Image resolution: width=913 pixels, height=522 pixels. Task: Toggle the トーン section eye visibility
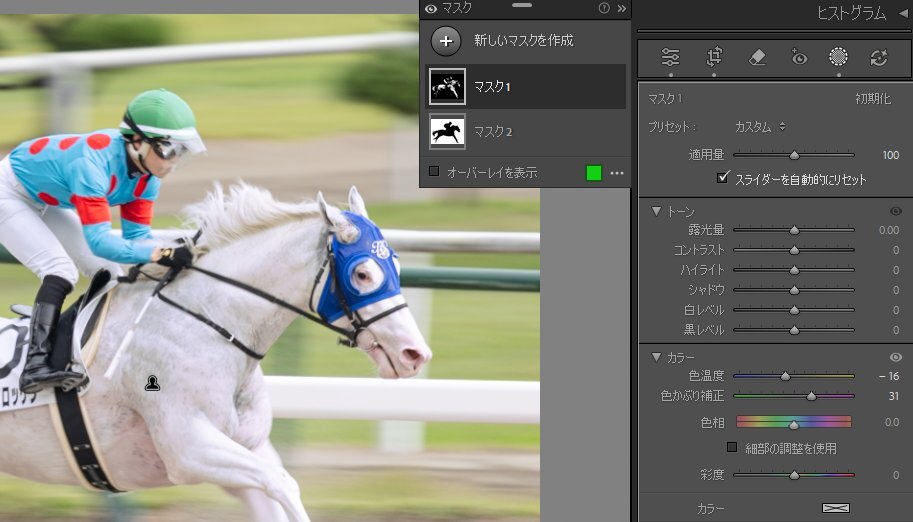[x=895, y=211]
